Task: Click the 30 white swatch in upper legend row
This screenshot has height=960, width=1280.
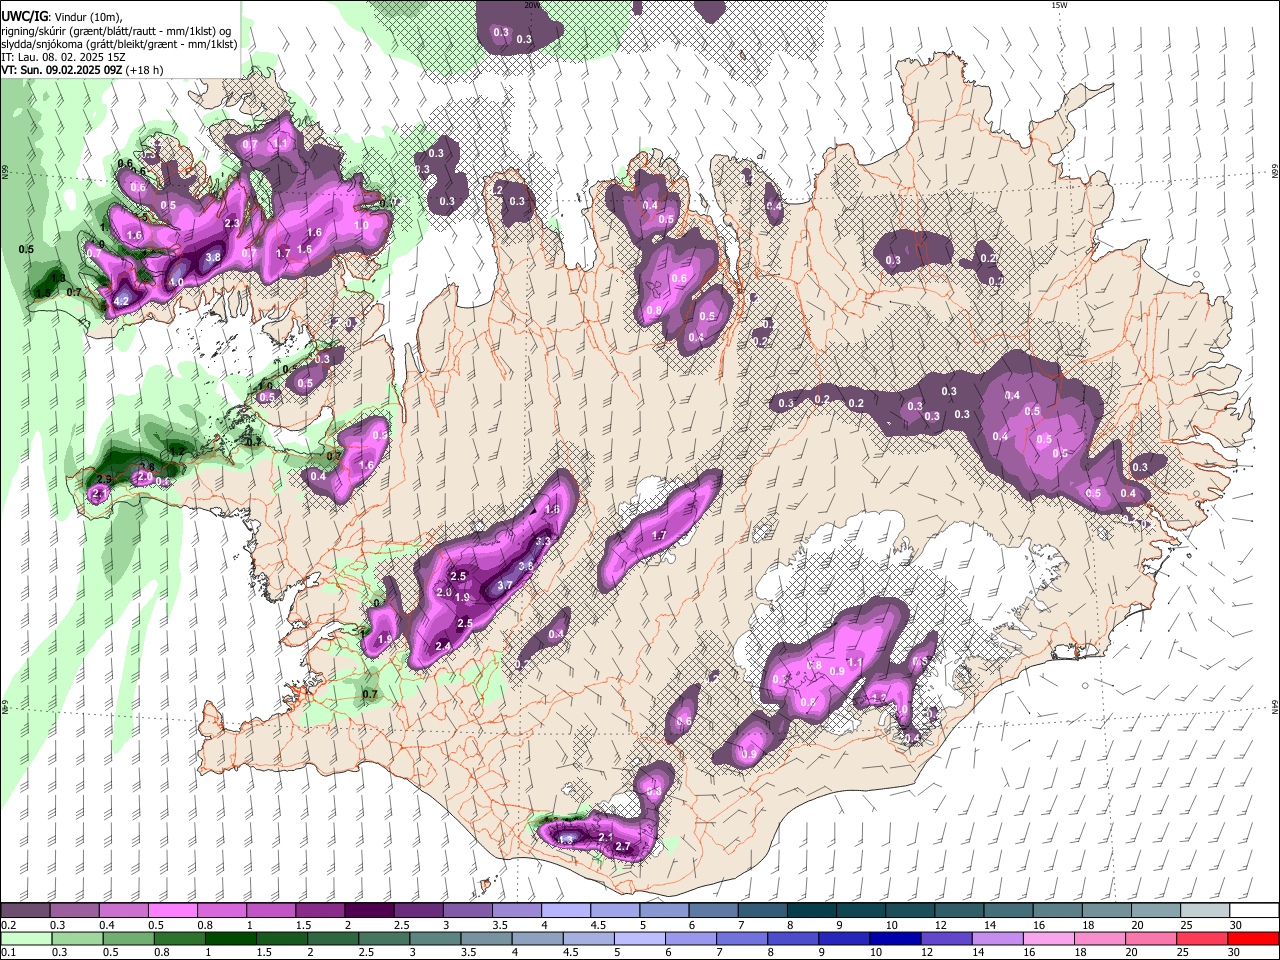Action: point(1254,911)
